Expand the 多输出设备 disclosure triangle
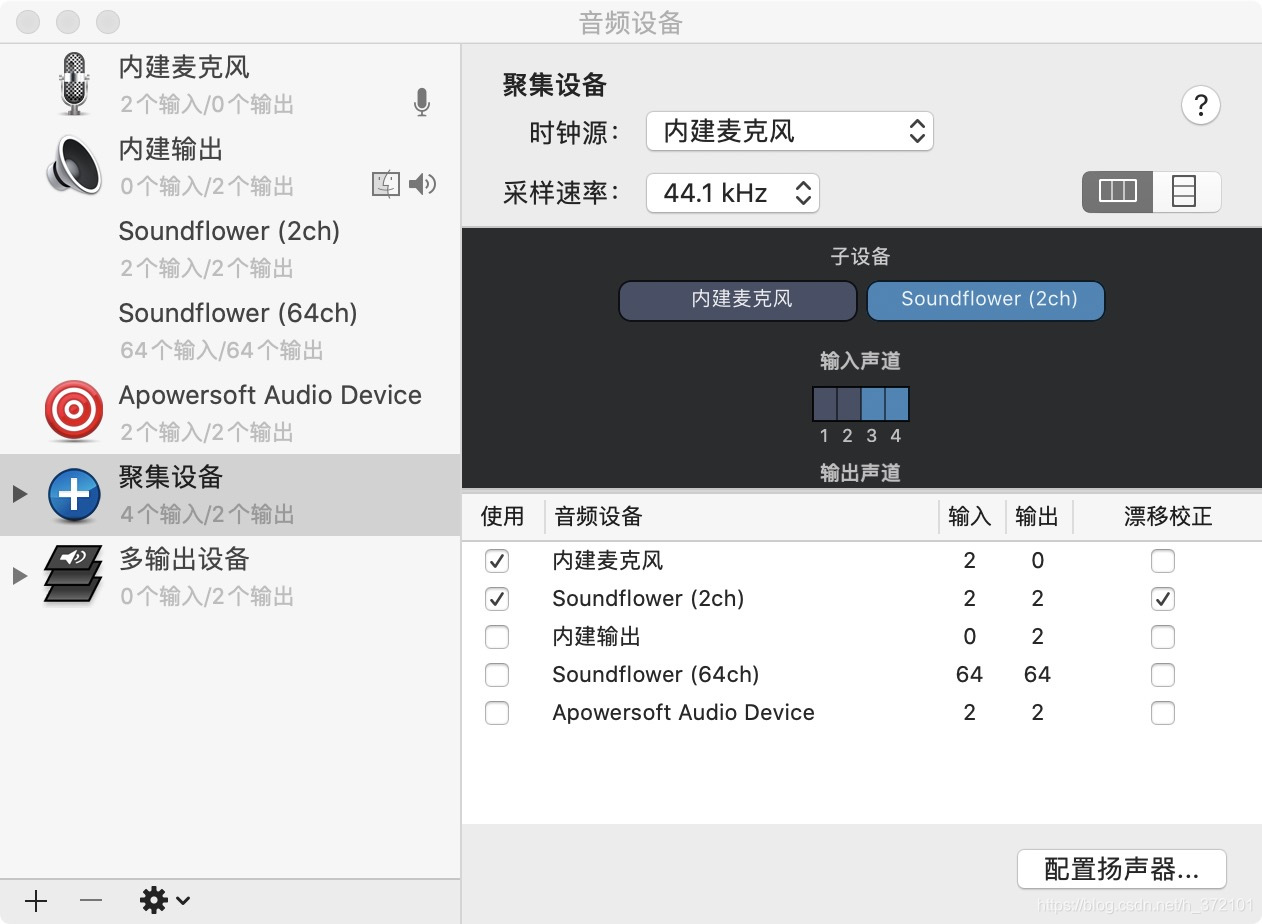The image size is (1262, 924). pos(18,576)
